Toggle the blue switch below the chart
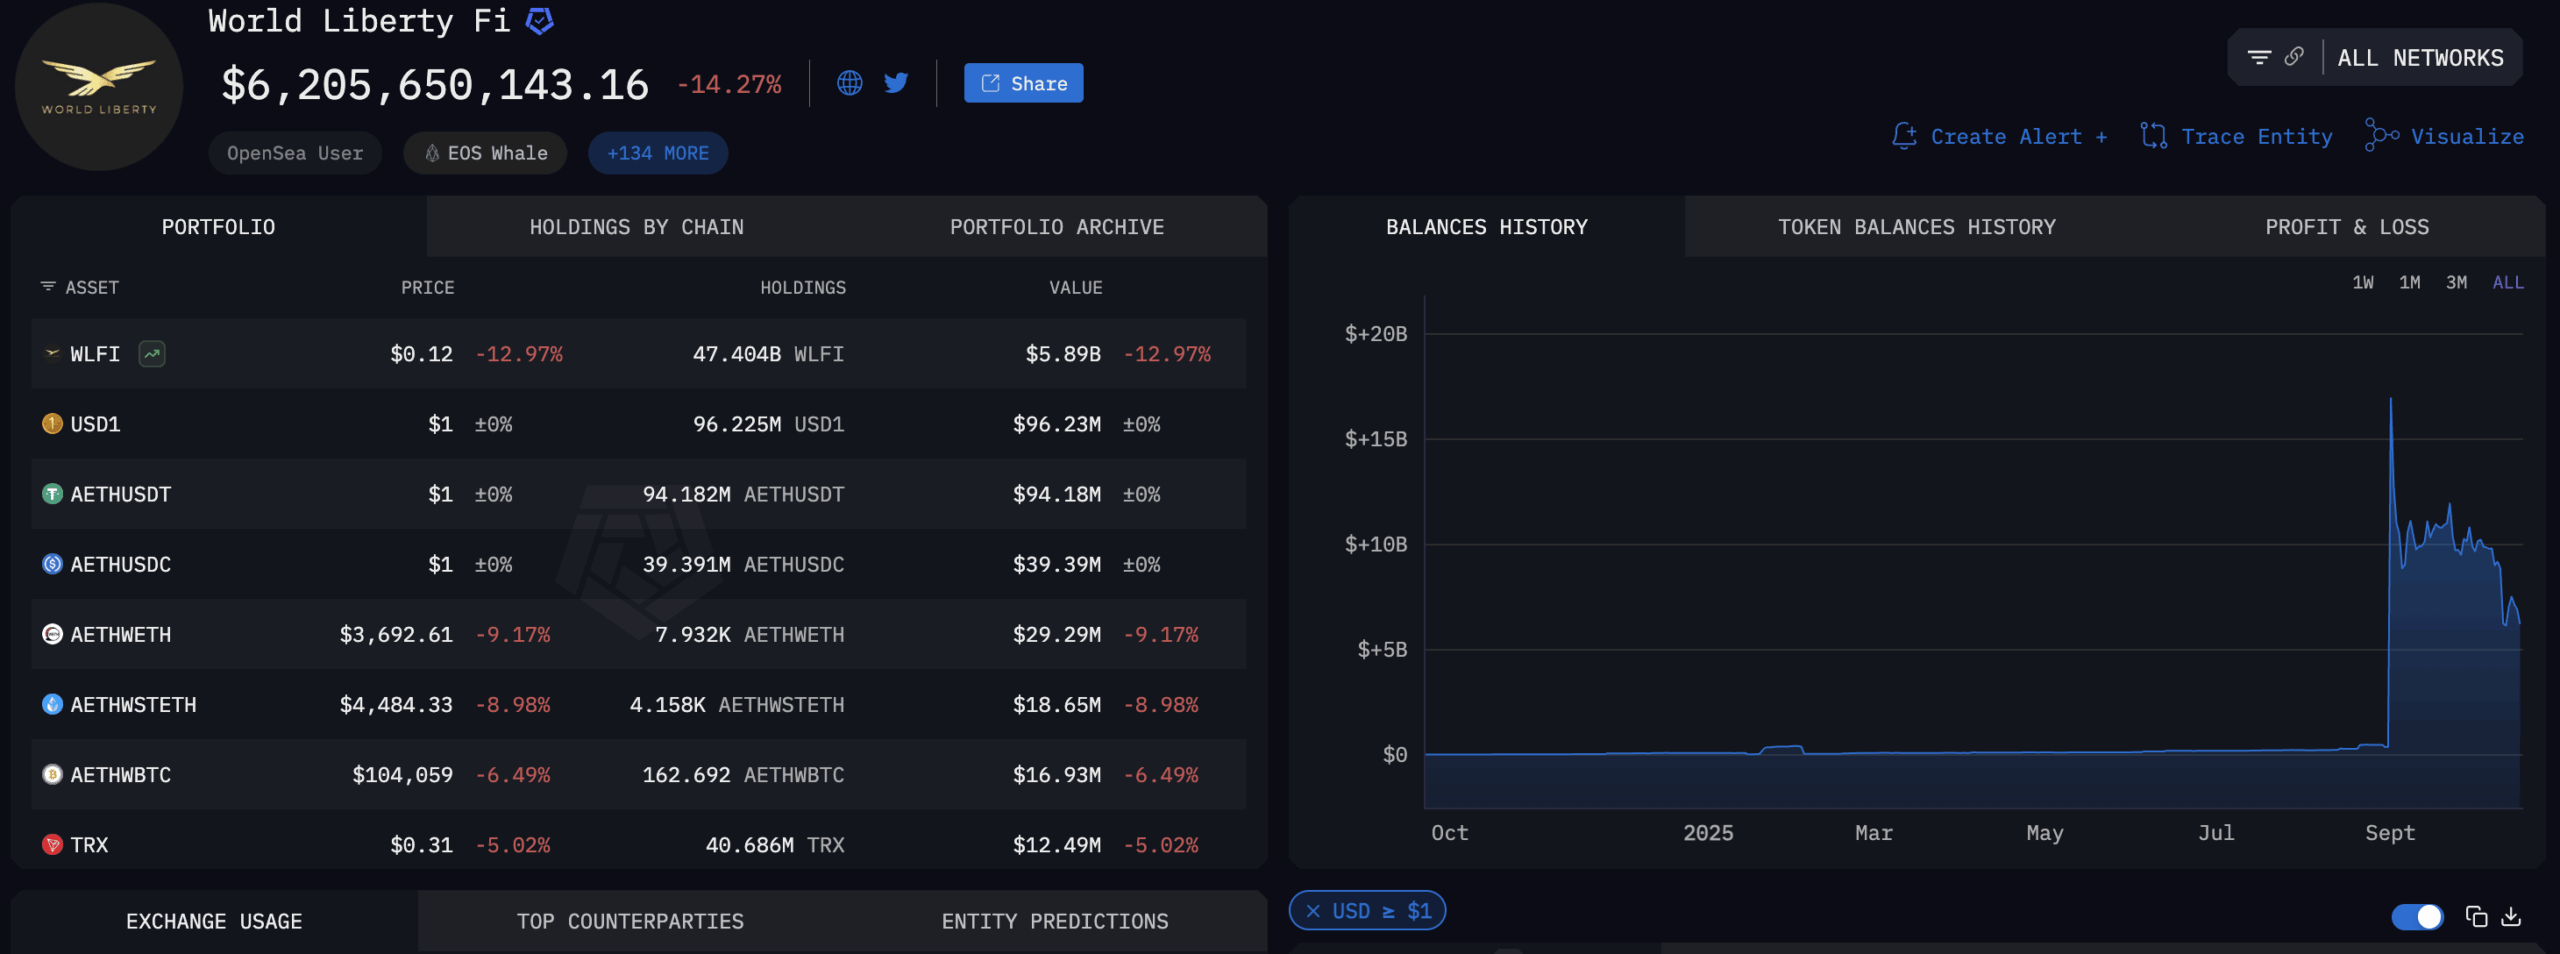 2416,916
